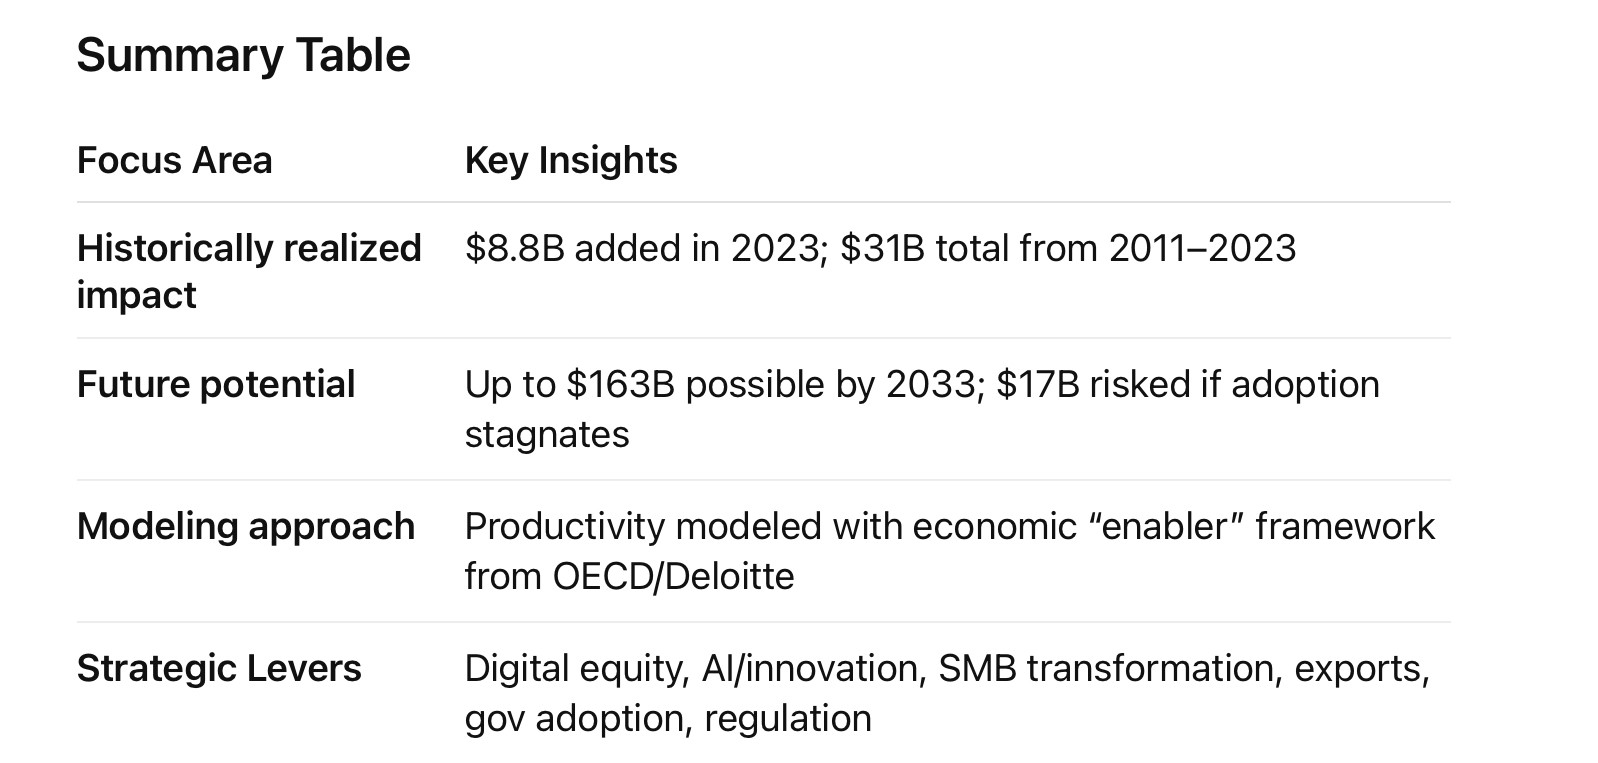Click the Strategic Levers row label
Image resolution: width=1598 pixels, height=763 pixels.
click(x=219, y=668)
